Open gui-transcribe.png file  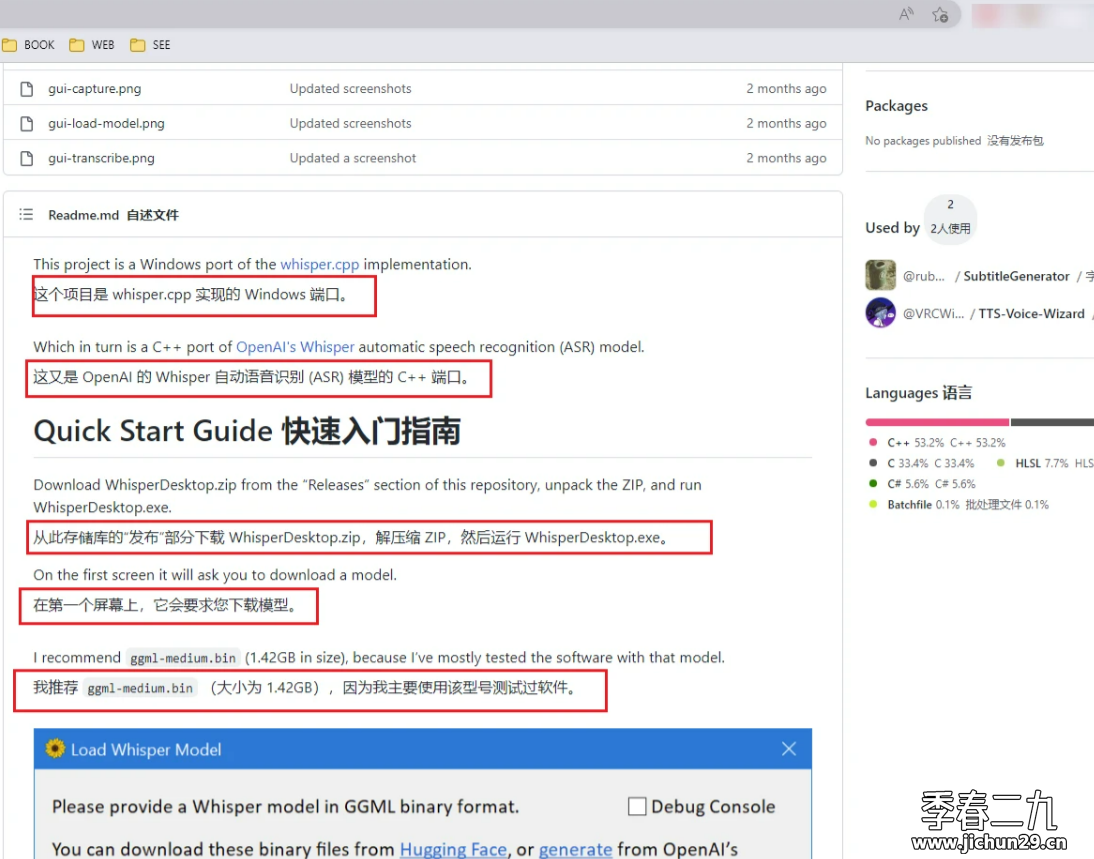[x=101, y=158]
